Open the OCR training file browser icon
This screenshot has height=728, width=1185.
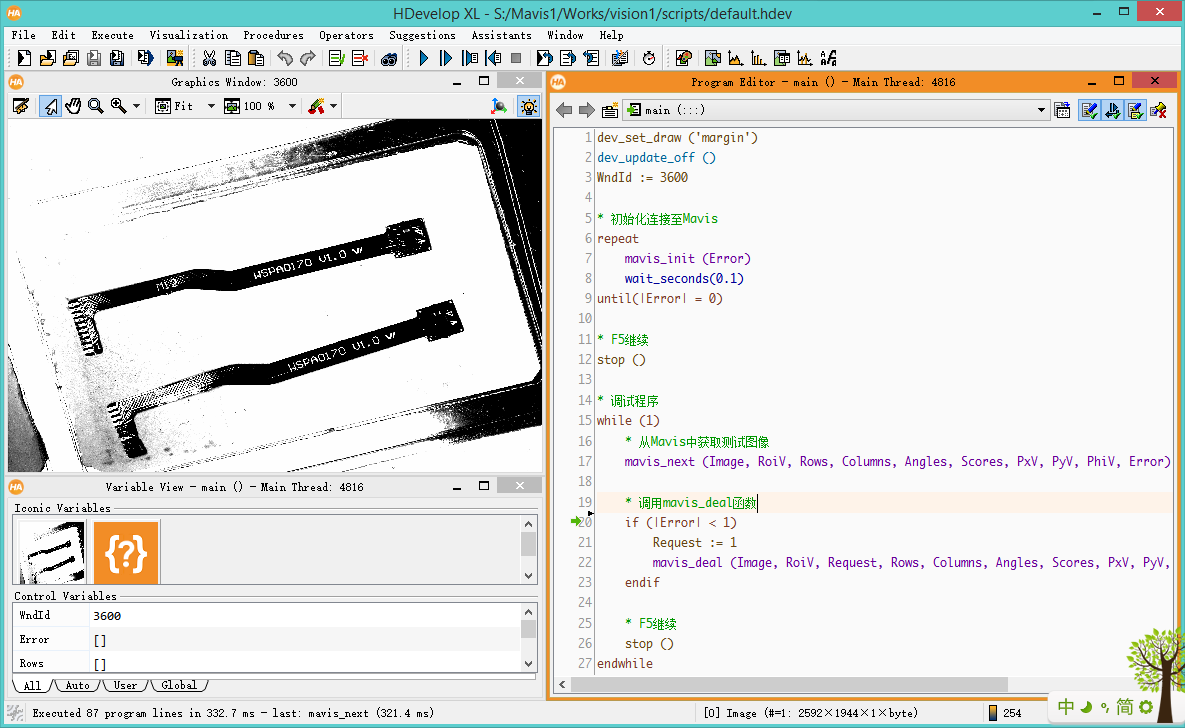[x=828, y=58]
